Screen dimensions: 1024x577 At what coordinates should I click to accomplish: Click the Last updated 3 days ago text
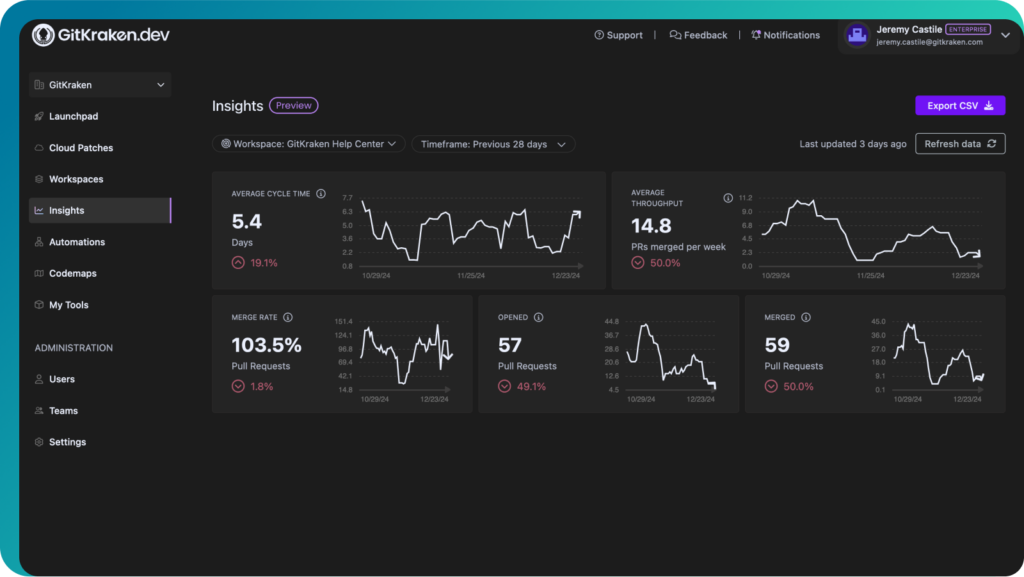pos(853,144)
